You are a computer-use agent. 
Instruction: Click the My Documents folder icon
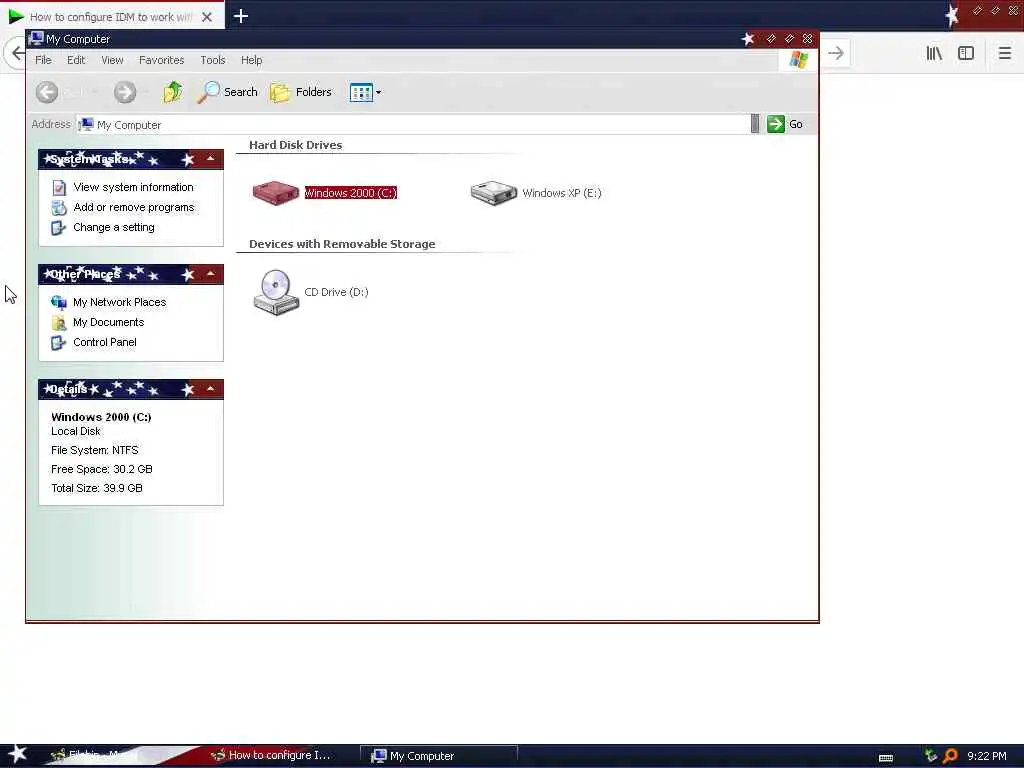[59, 323]
